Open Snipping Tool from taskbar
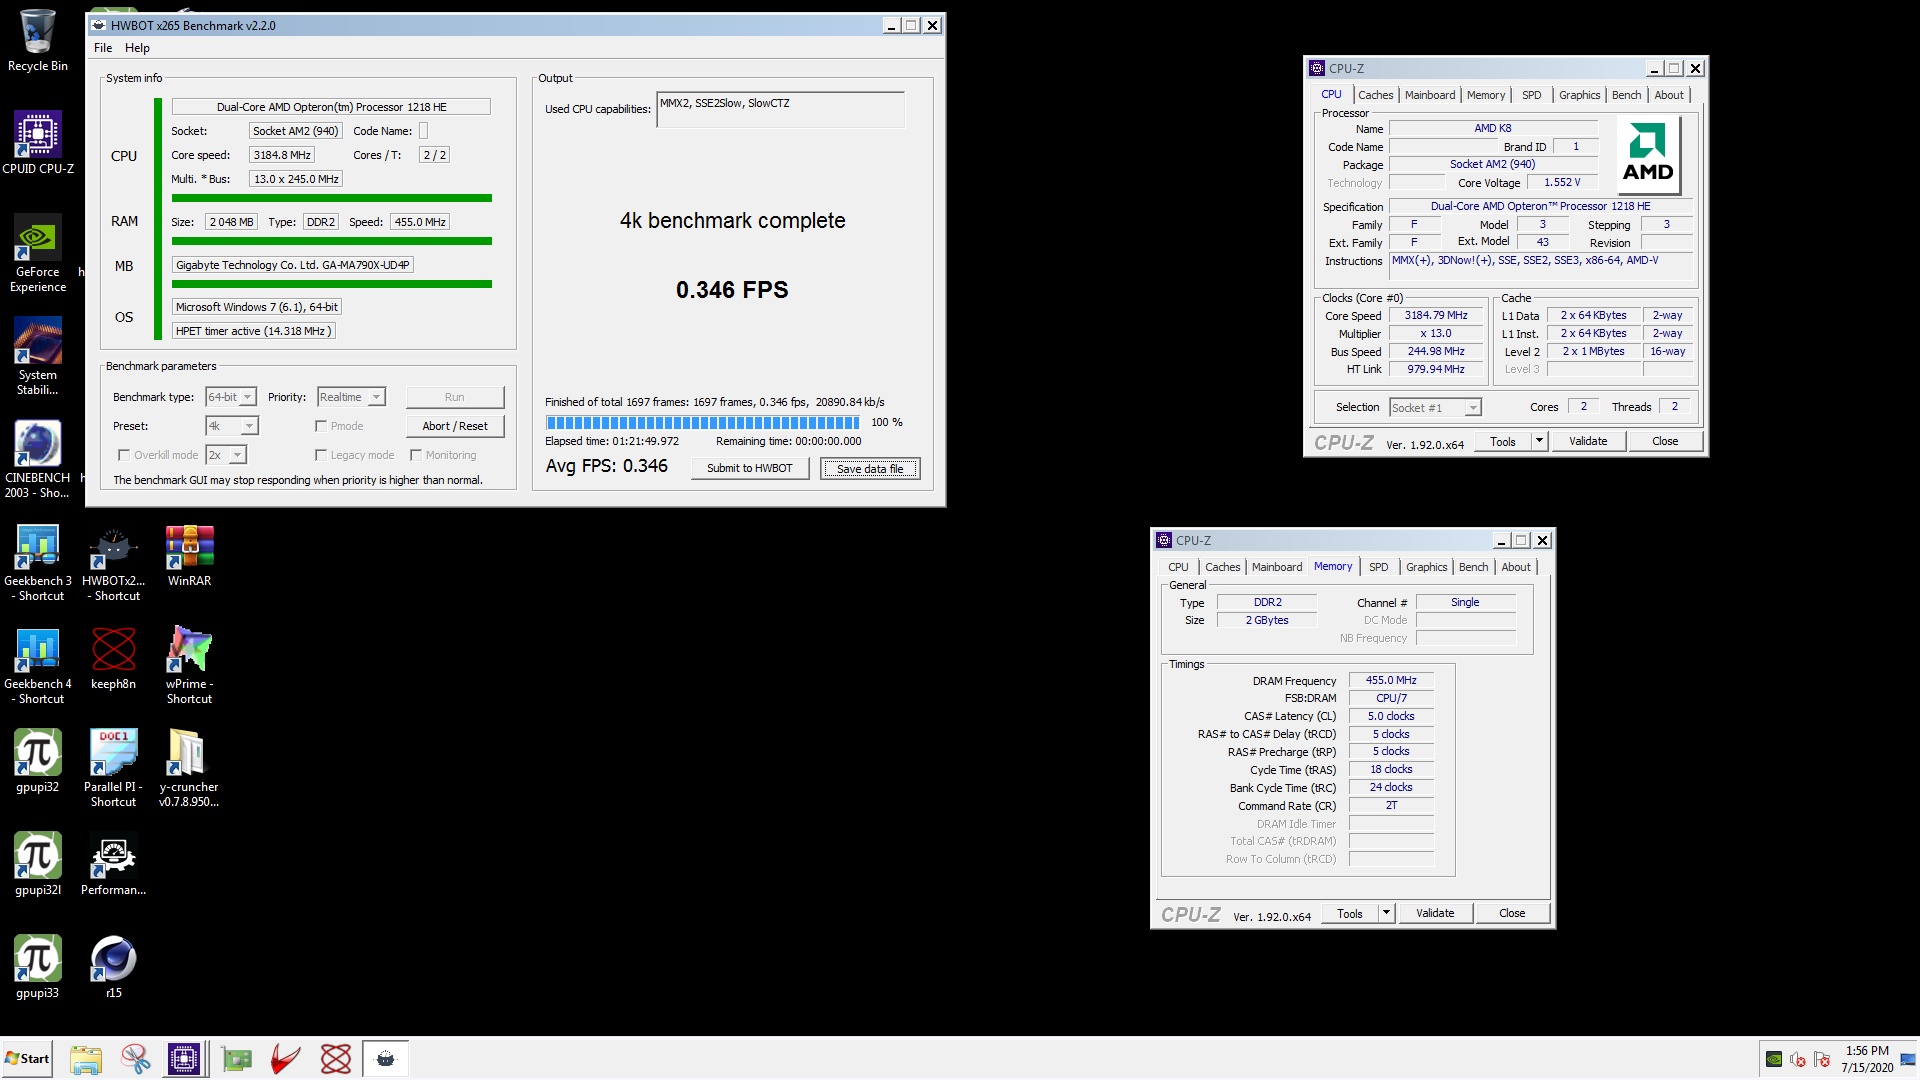The image size is (1920, 1080). [x=135, y=1059]
